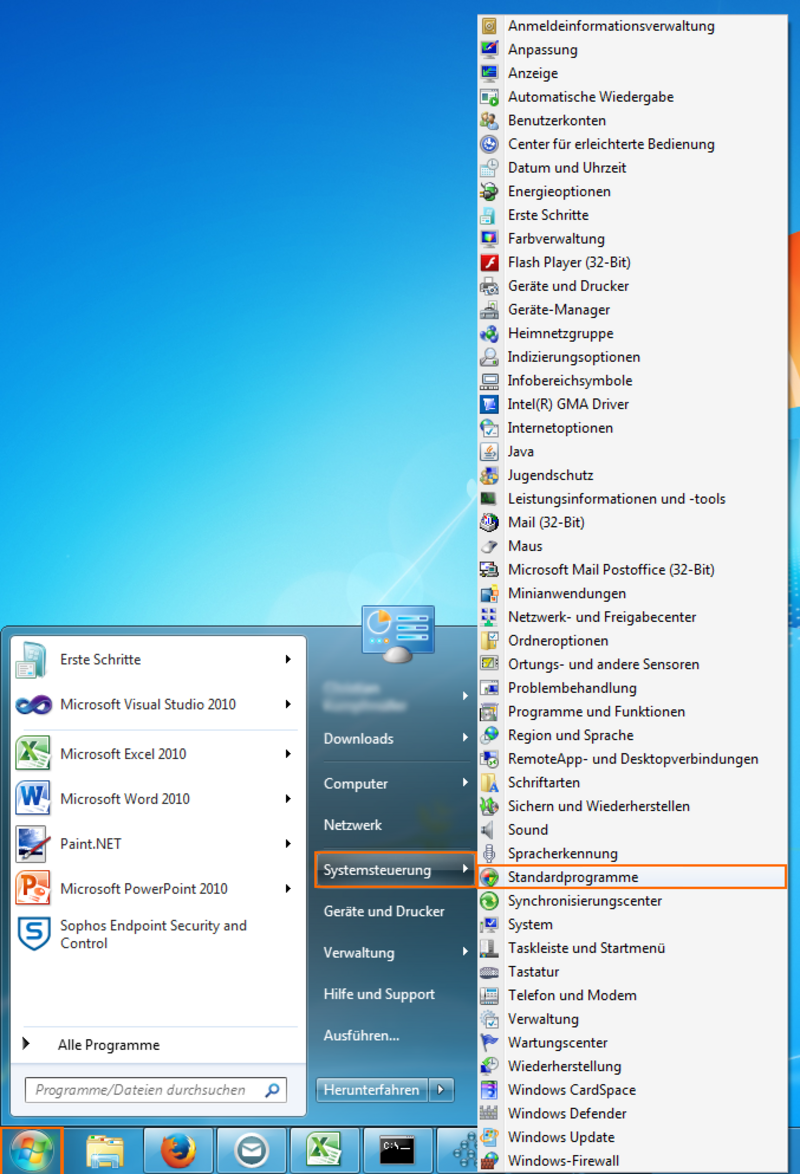Expand the Microsoft Excel 2010 jump list arrow

point(288,754)
